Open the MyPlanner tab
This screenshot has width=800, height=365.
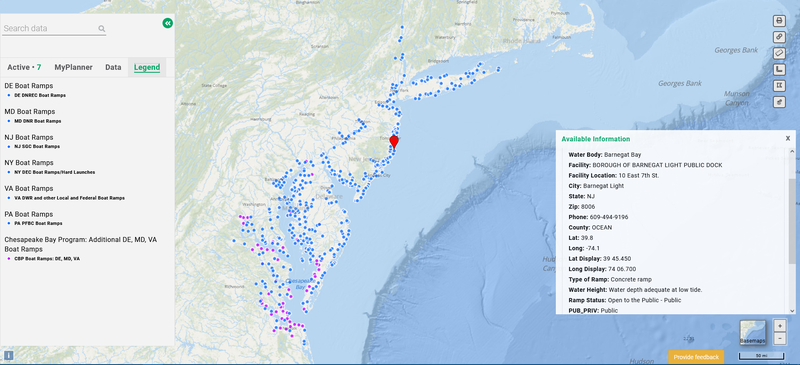[x=73, y=67]
